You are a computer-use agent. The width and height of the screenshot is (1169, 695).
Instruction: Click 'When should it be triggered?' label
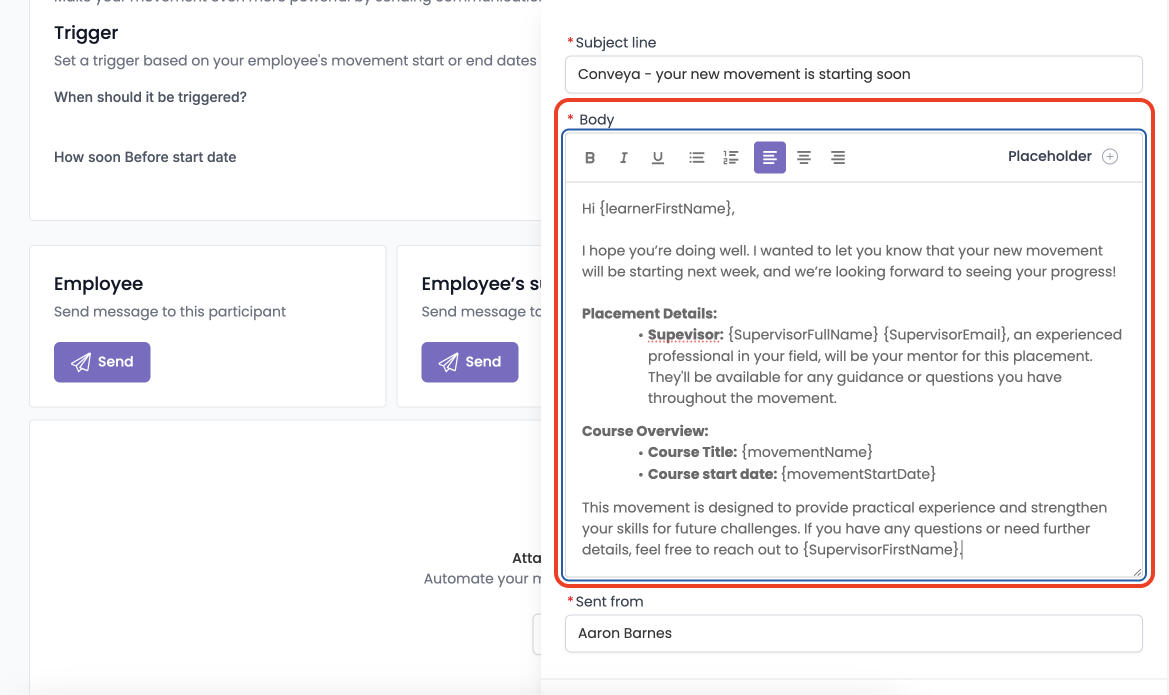coord(150,97)
